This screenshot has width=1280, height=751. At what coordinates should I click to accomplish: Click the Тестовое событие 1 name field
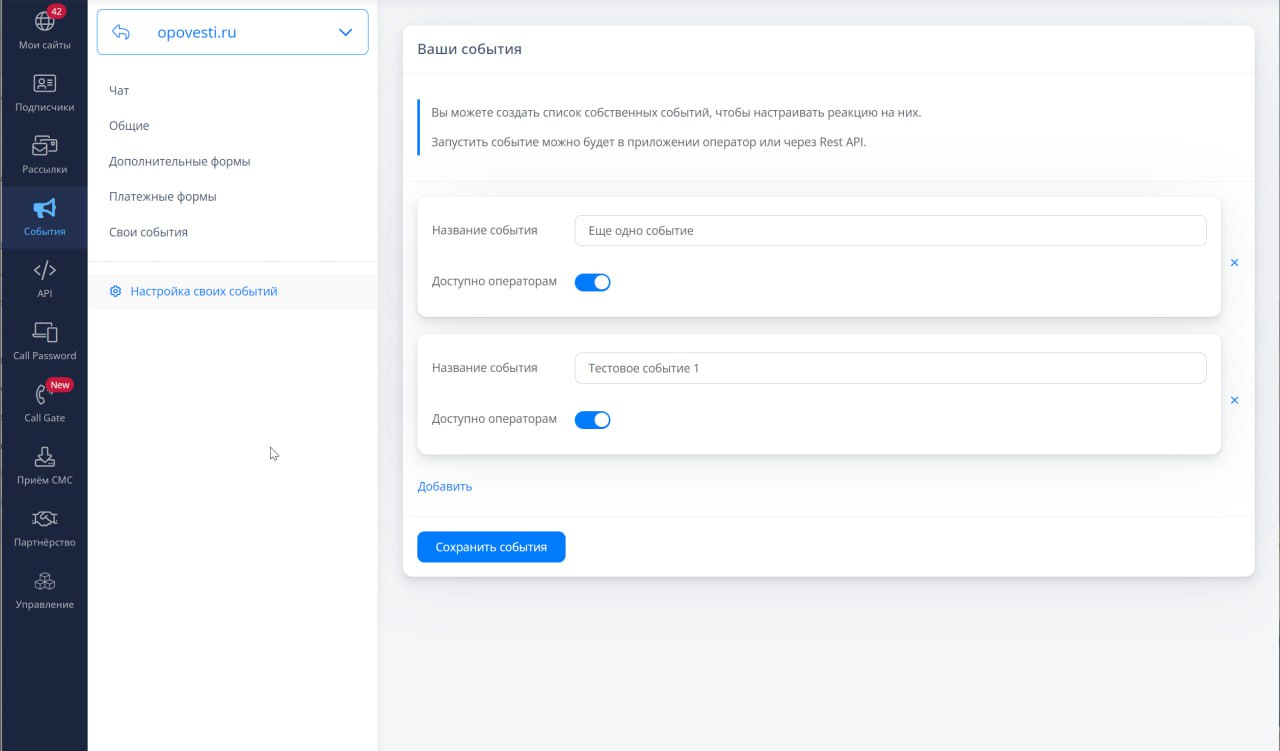click(890, 368)
